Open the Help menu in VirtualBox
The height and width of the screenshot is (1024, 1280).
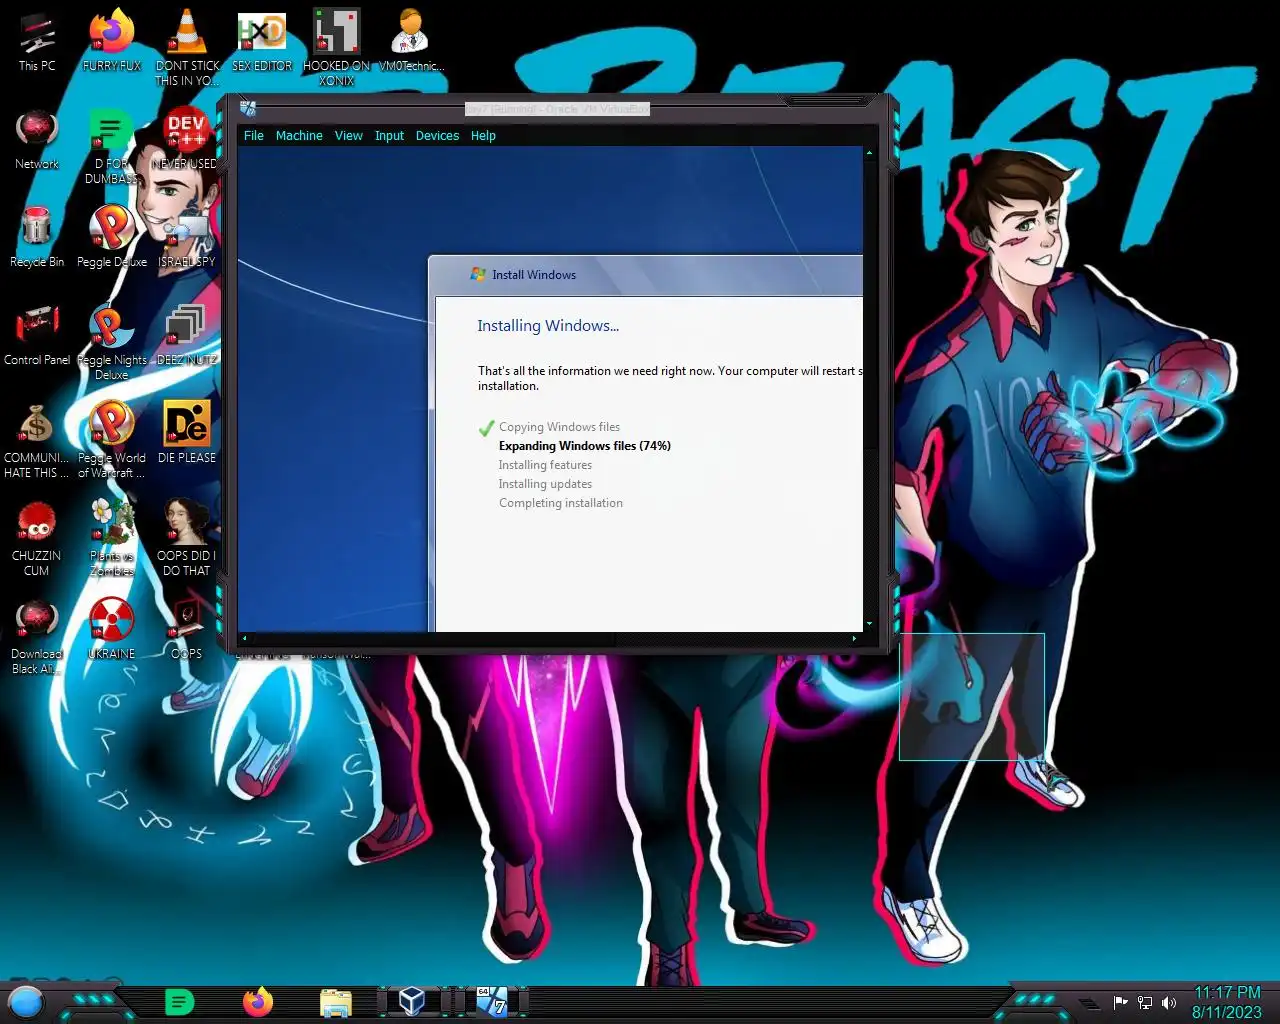(483, 136)
